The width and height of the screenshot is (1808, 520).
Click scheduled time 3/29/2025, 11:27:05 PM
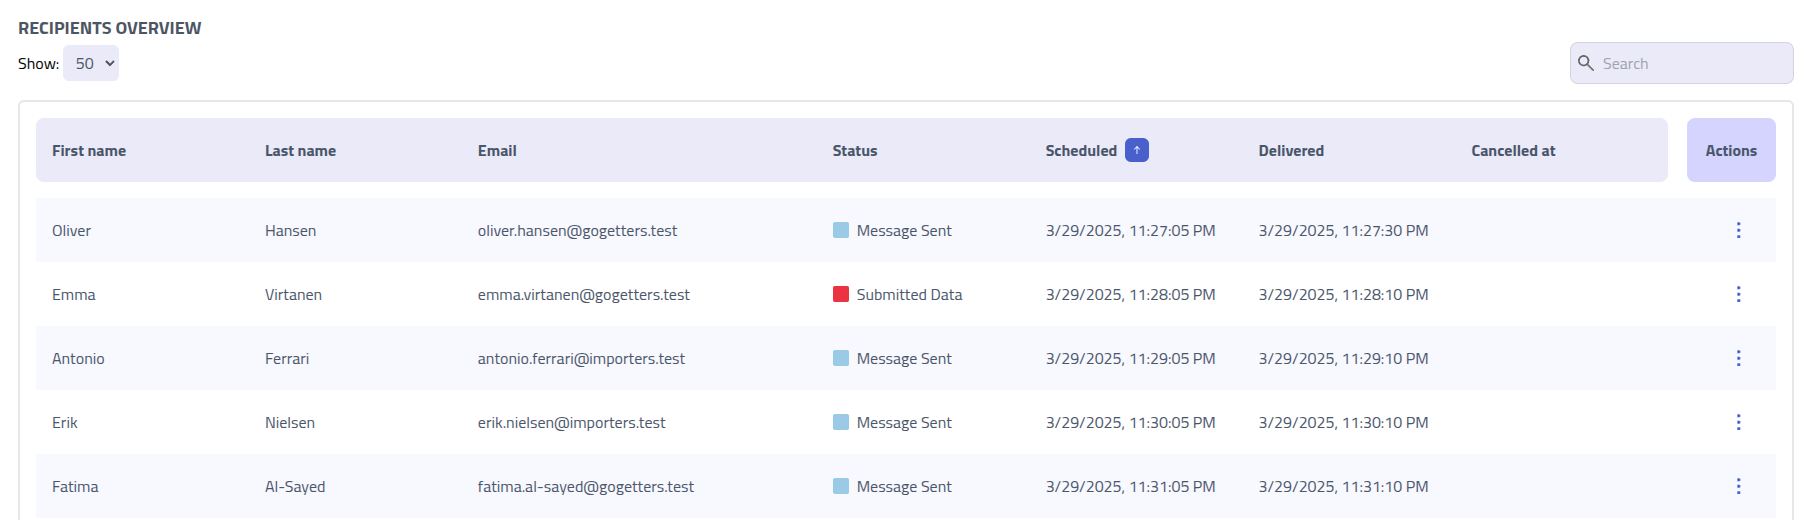click(x=1130, y=231)
